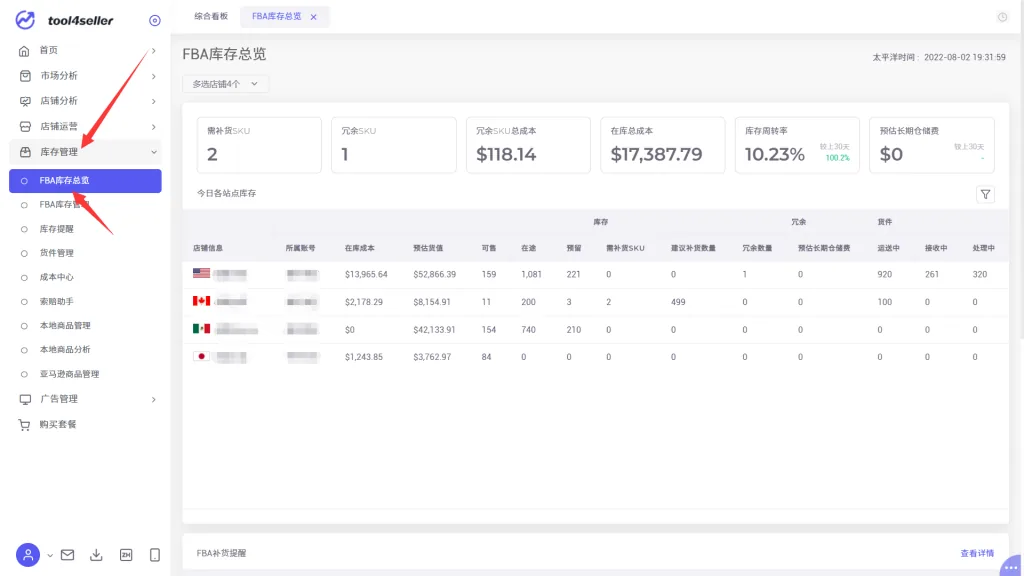Click the Canada flag row icon
Screen dimensions: 1024x576
[201, 301]
